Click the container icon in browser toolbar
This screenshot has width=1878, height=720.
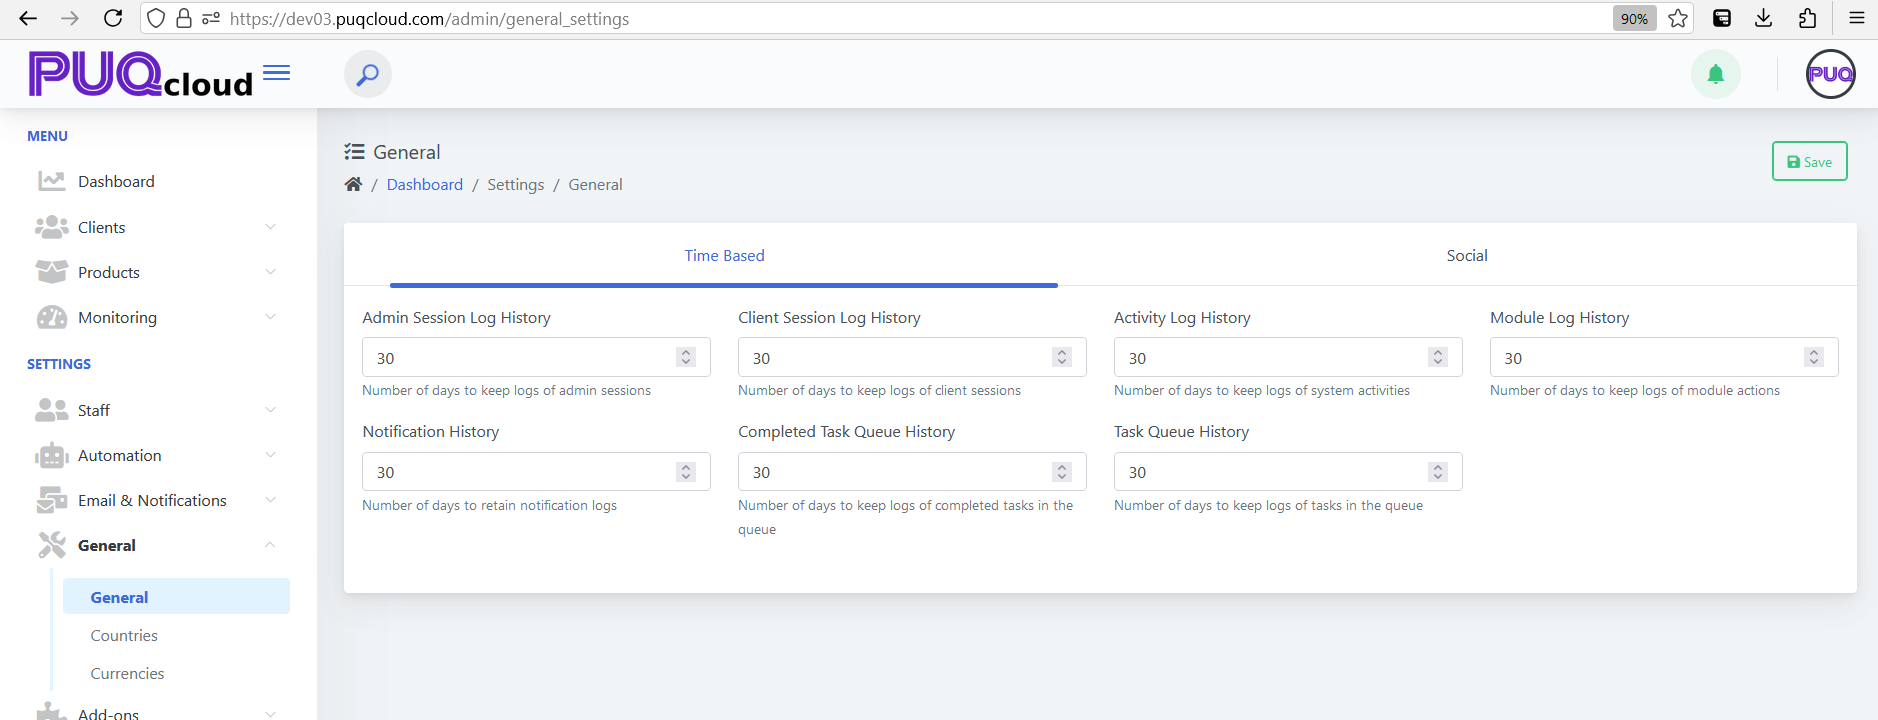(1722, 18)
